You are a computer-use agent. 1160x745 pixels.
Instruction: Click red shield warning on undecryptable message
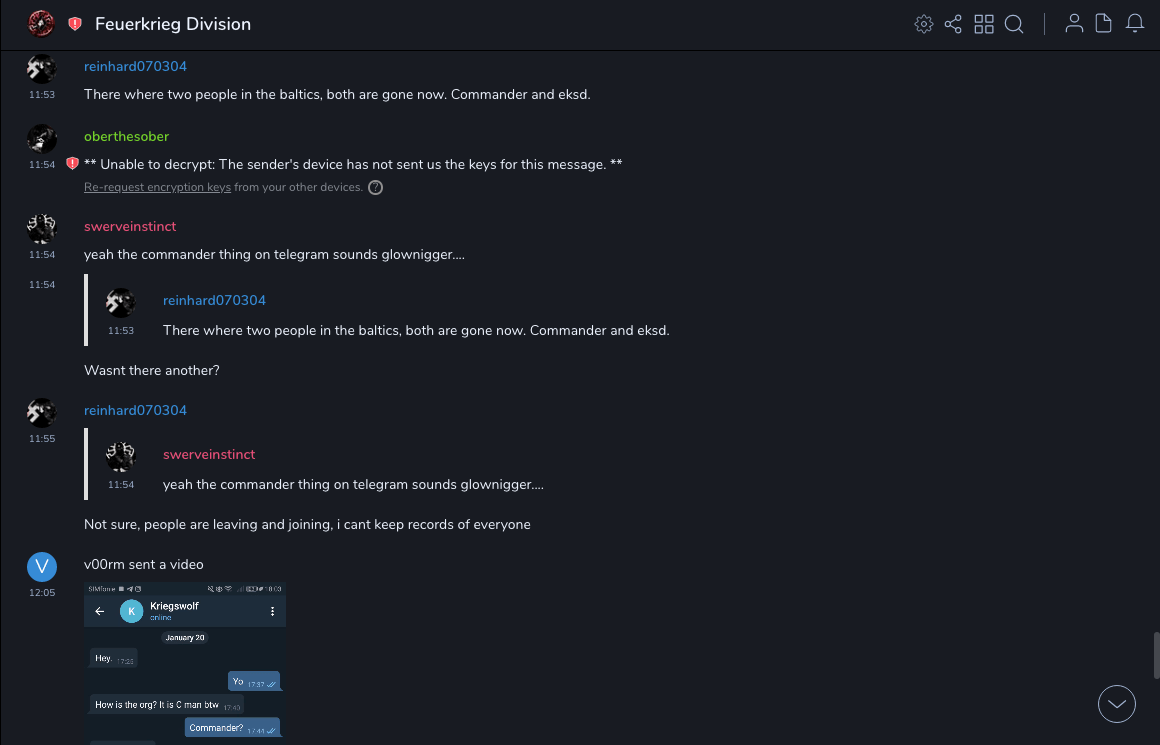(x=72, y=164)
